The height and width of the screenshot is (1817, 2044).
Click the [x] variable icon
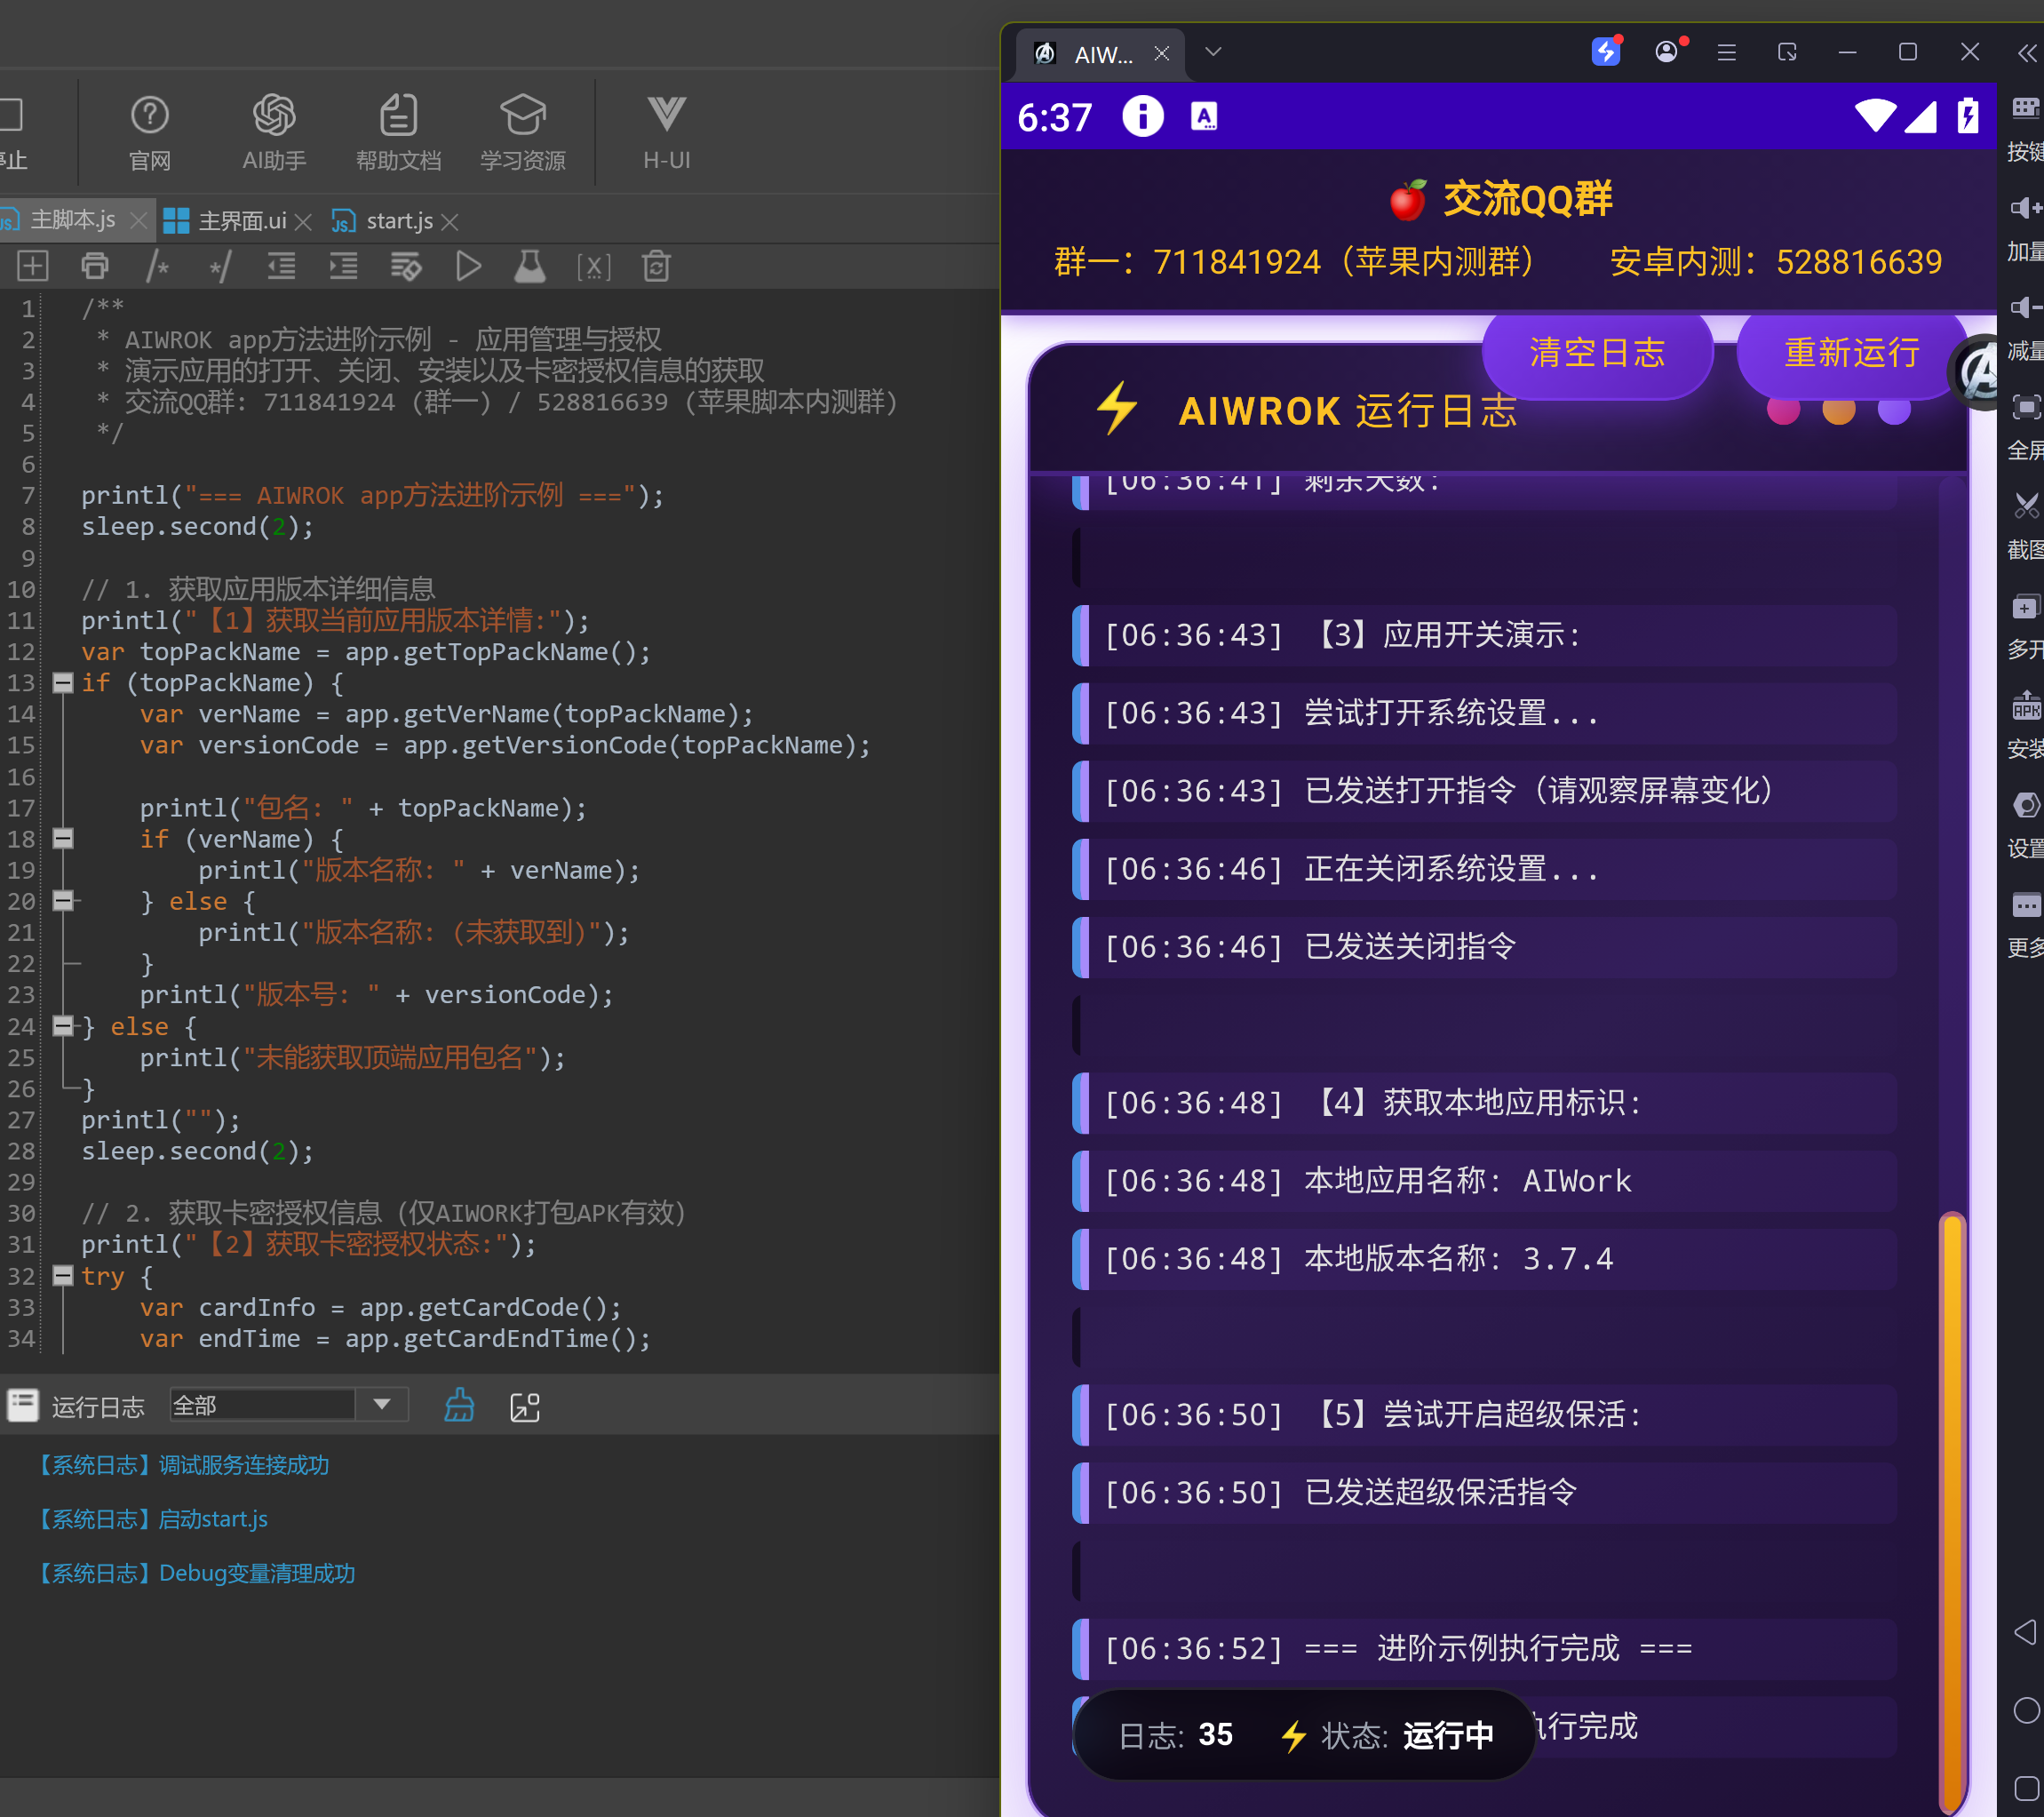[593, 267]
